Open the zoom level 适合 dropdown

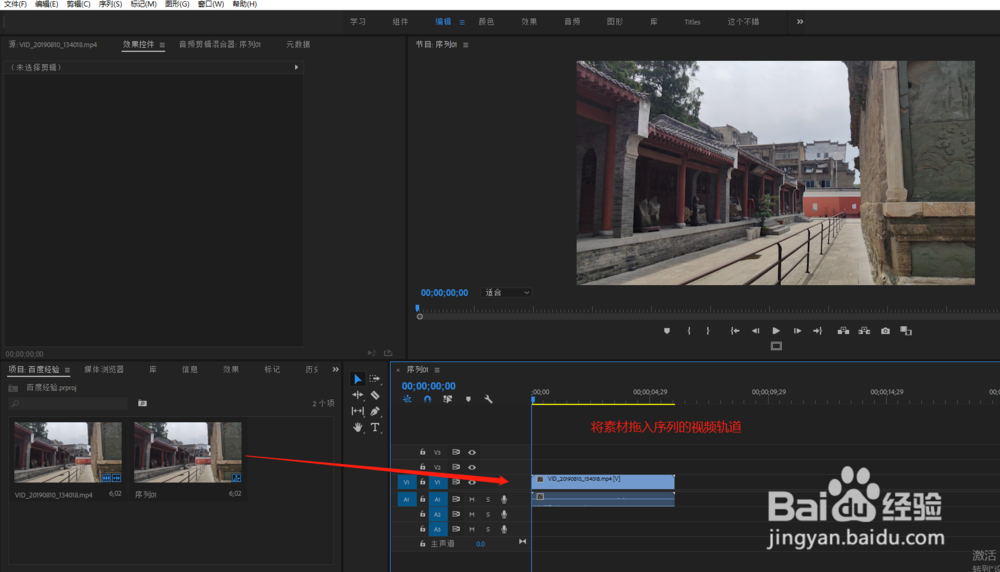(507, 293)
